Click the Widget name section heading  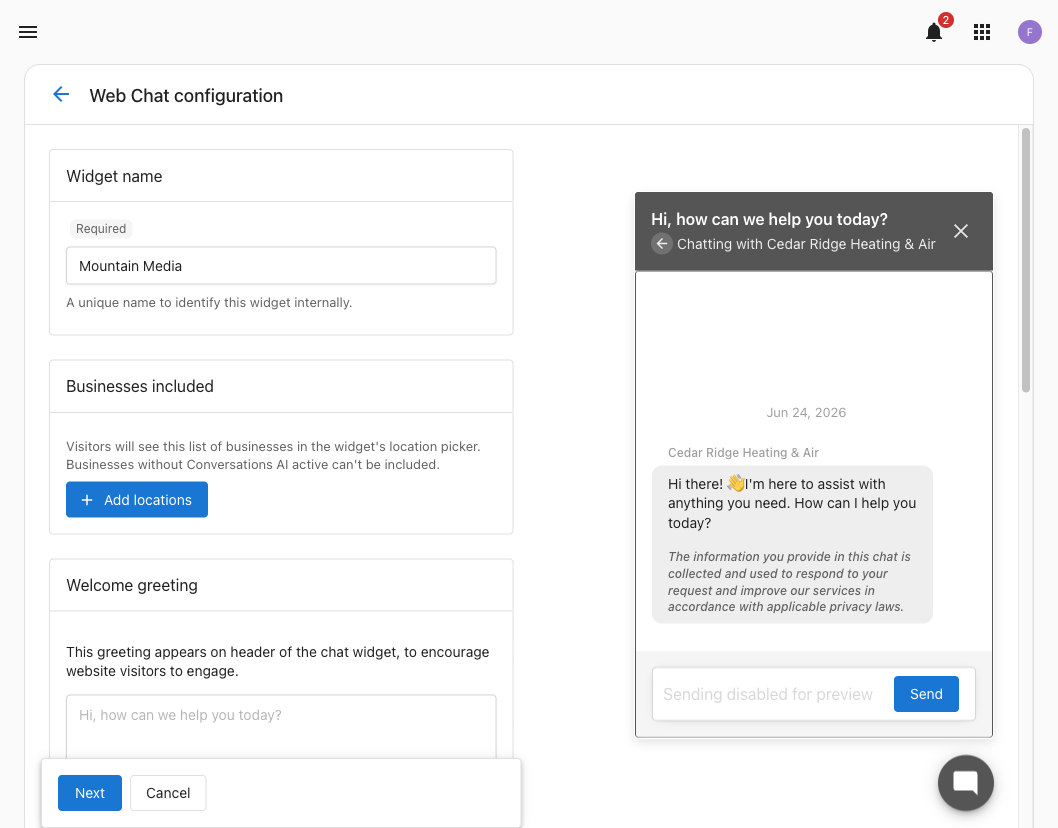[x=114, y=176]
